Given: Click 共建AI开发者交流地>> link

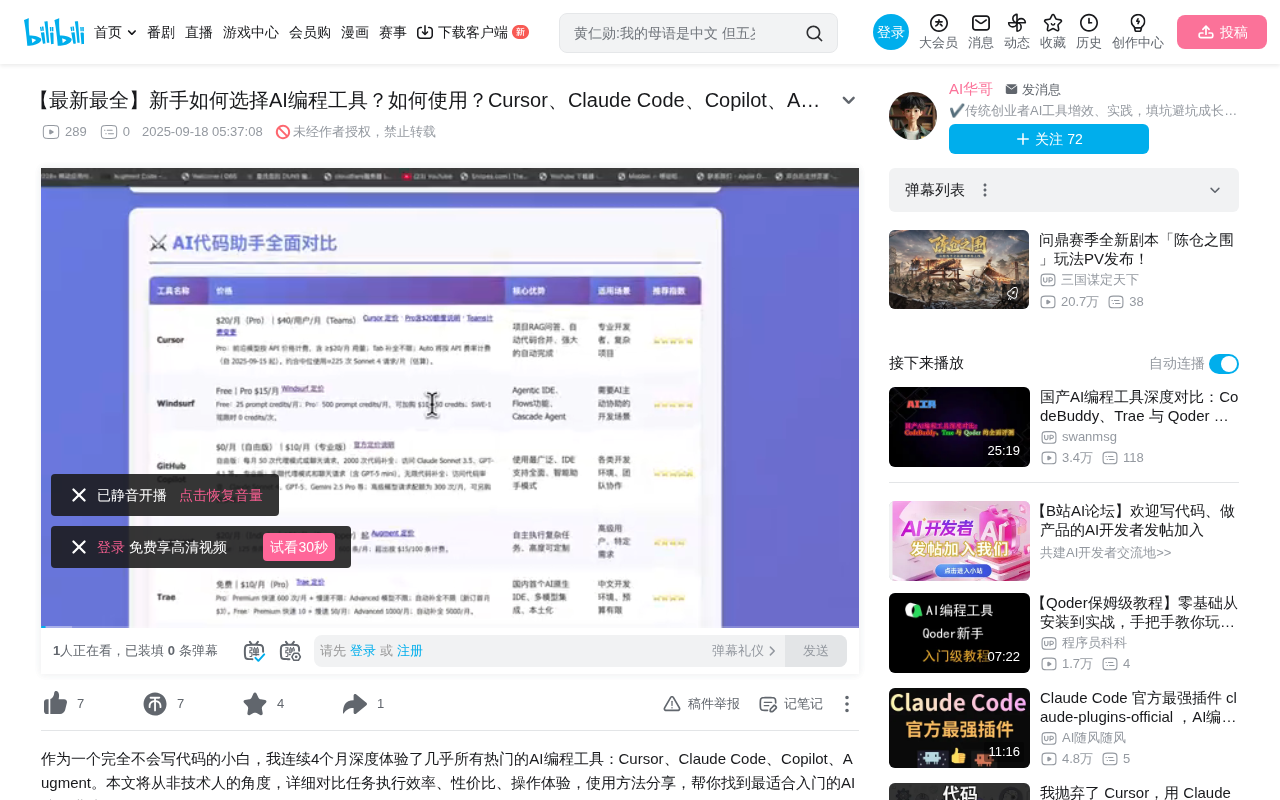Looking at the screenshot, I should pos(1105,552).
